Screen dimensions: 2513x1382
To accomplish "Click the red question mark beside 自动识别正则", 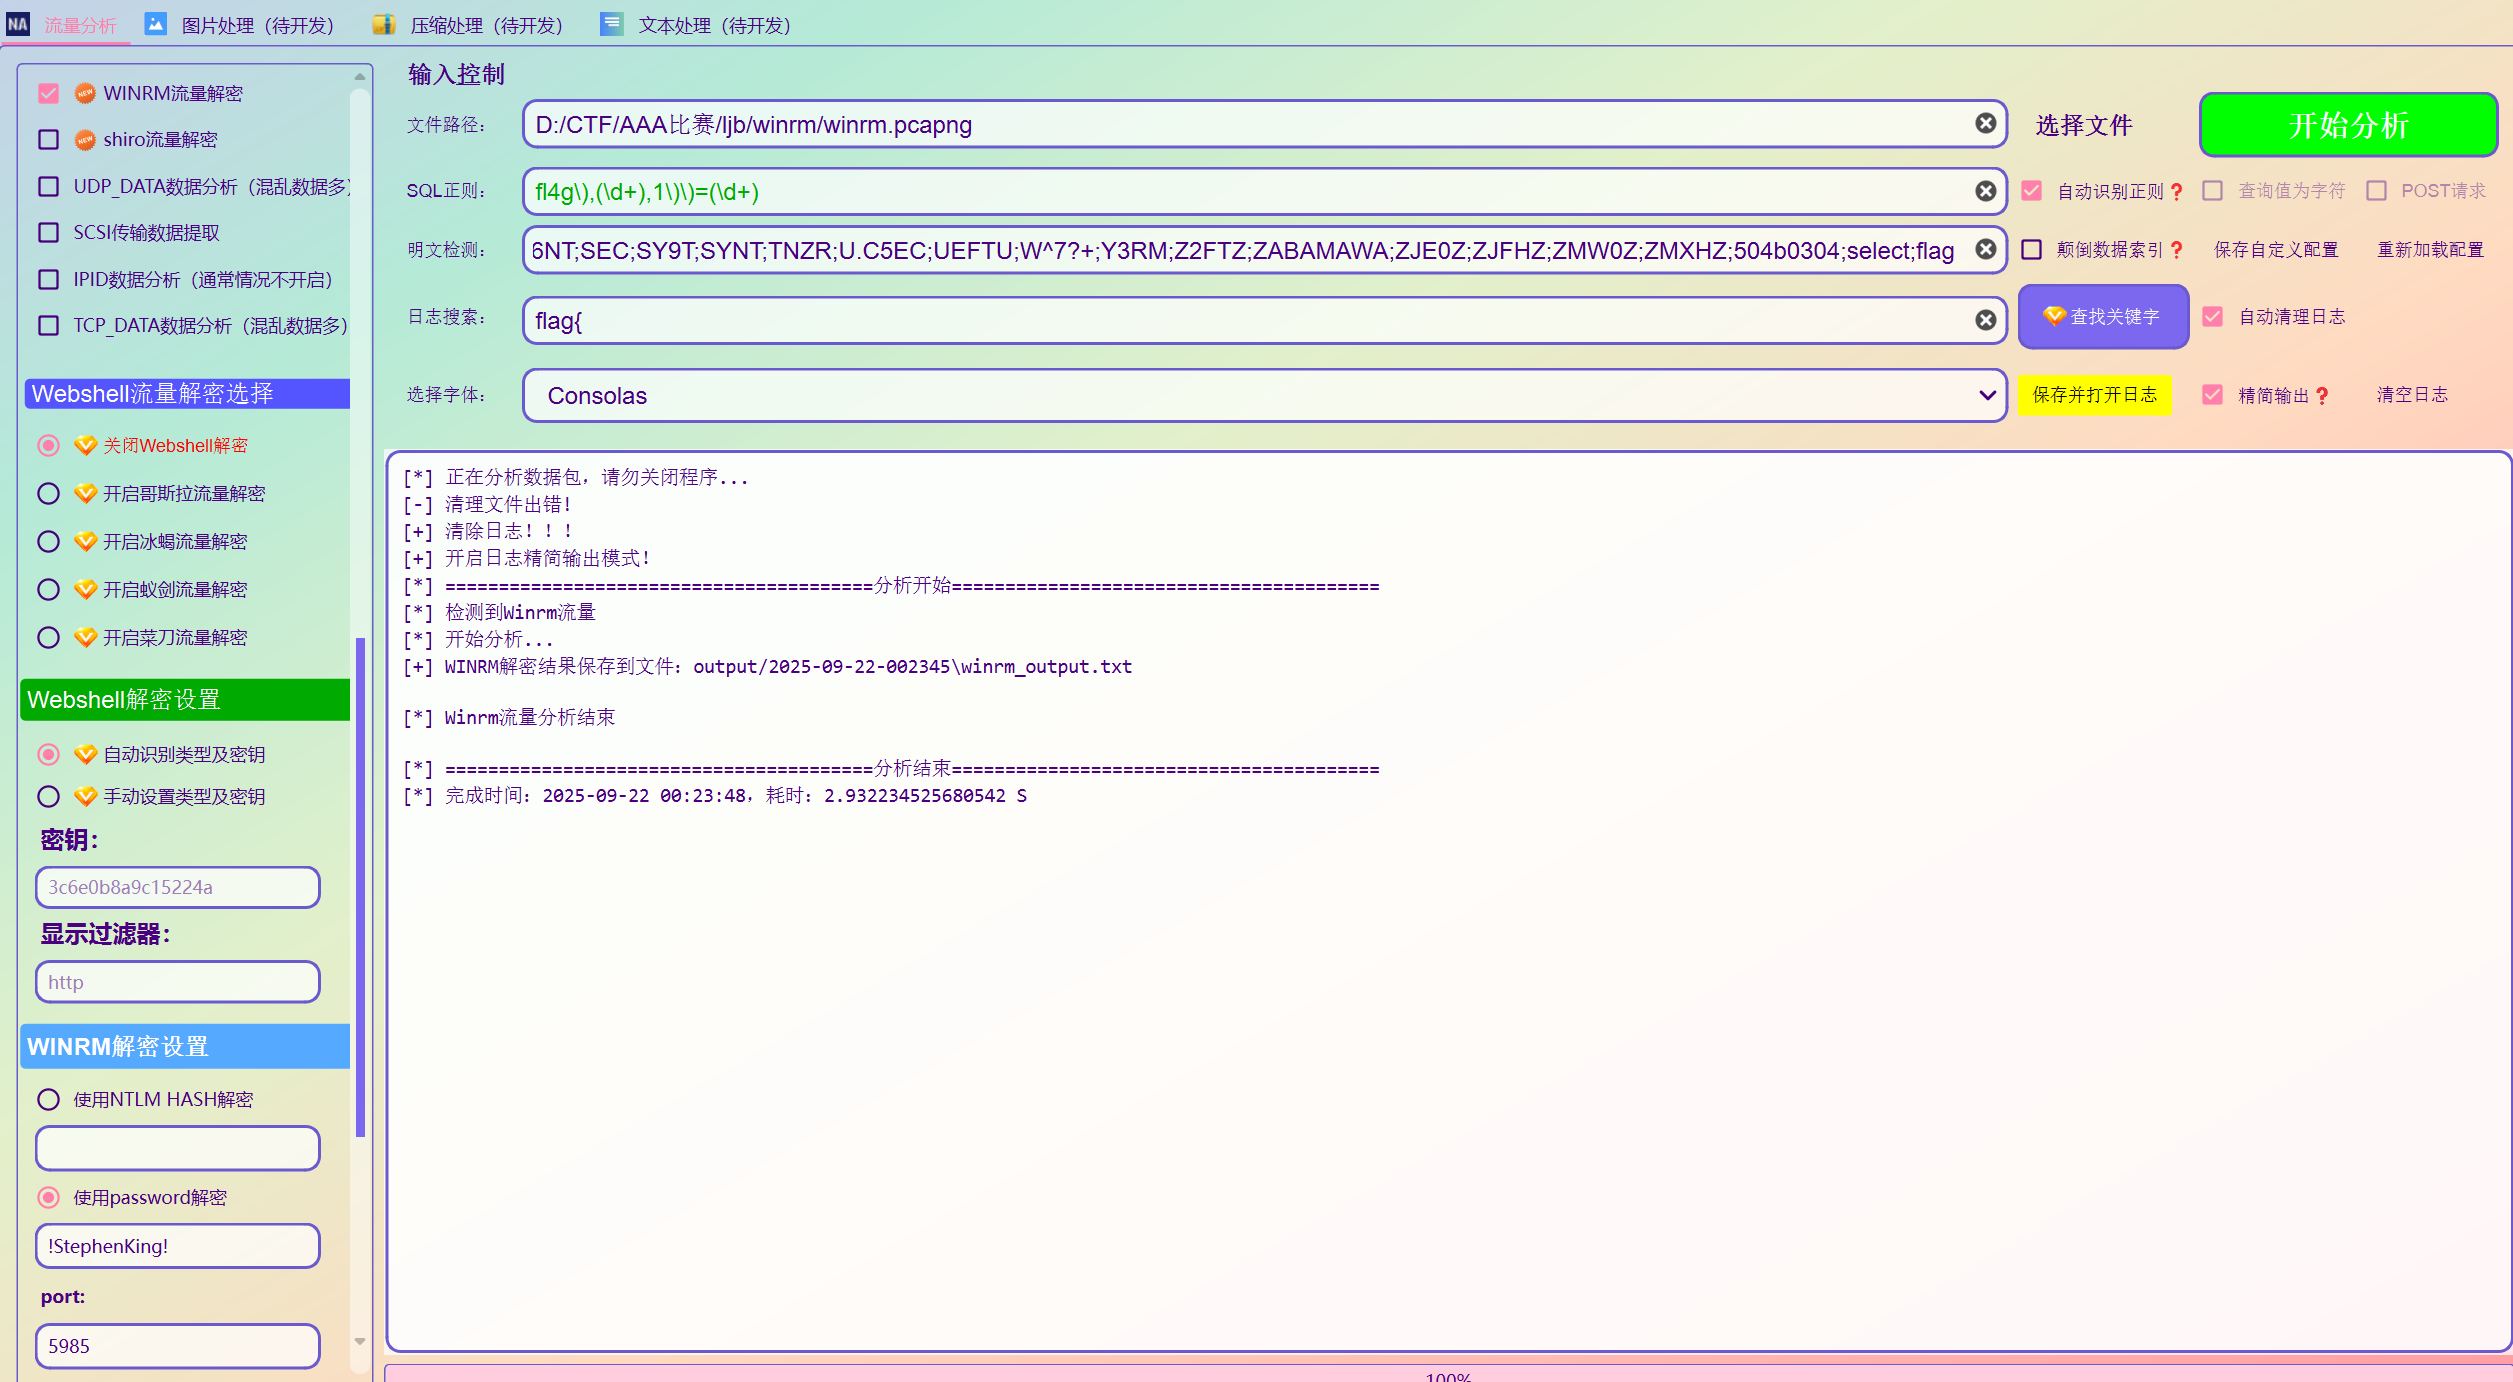I will tap(2177, 191).
